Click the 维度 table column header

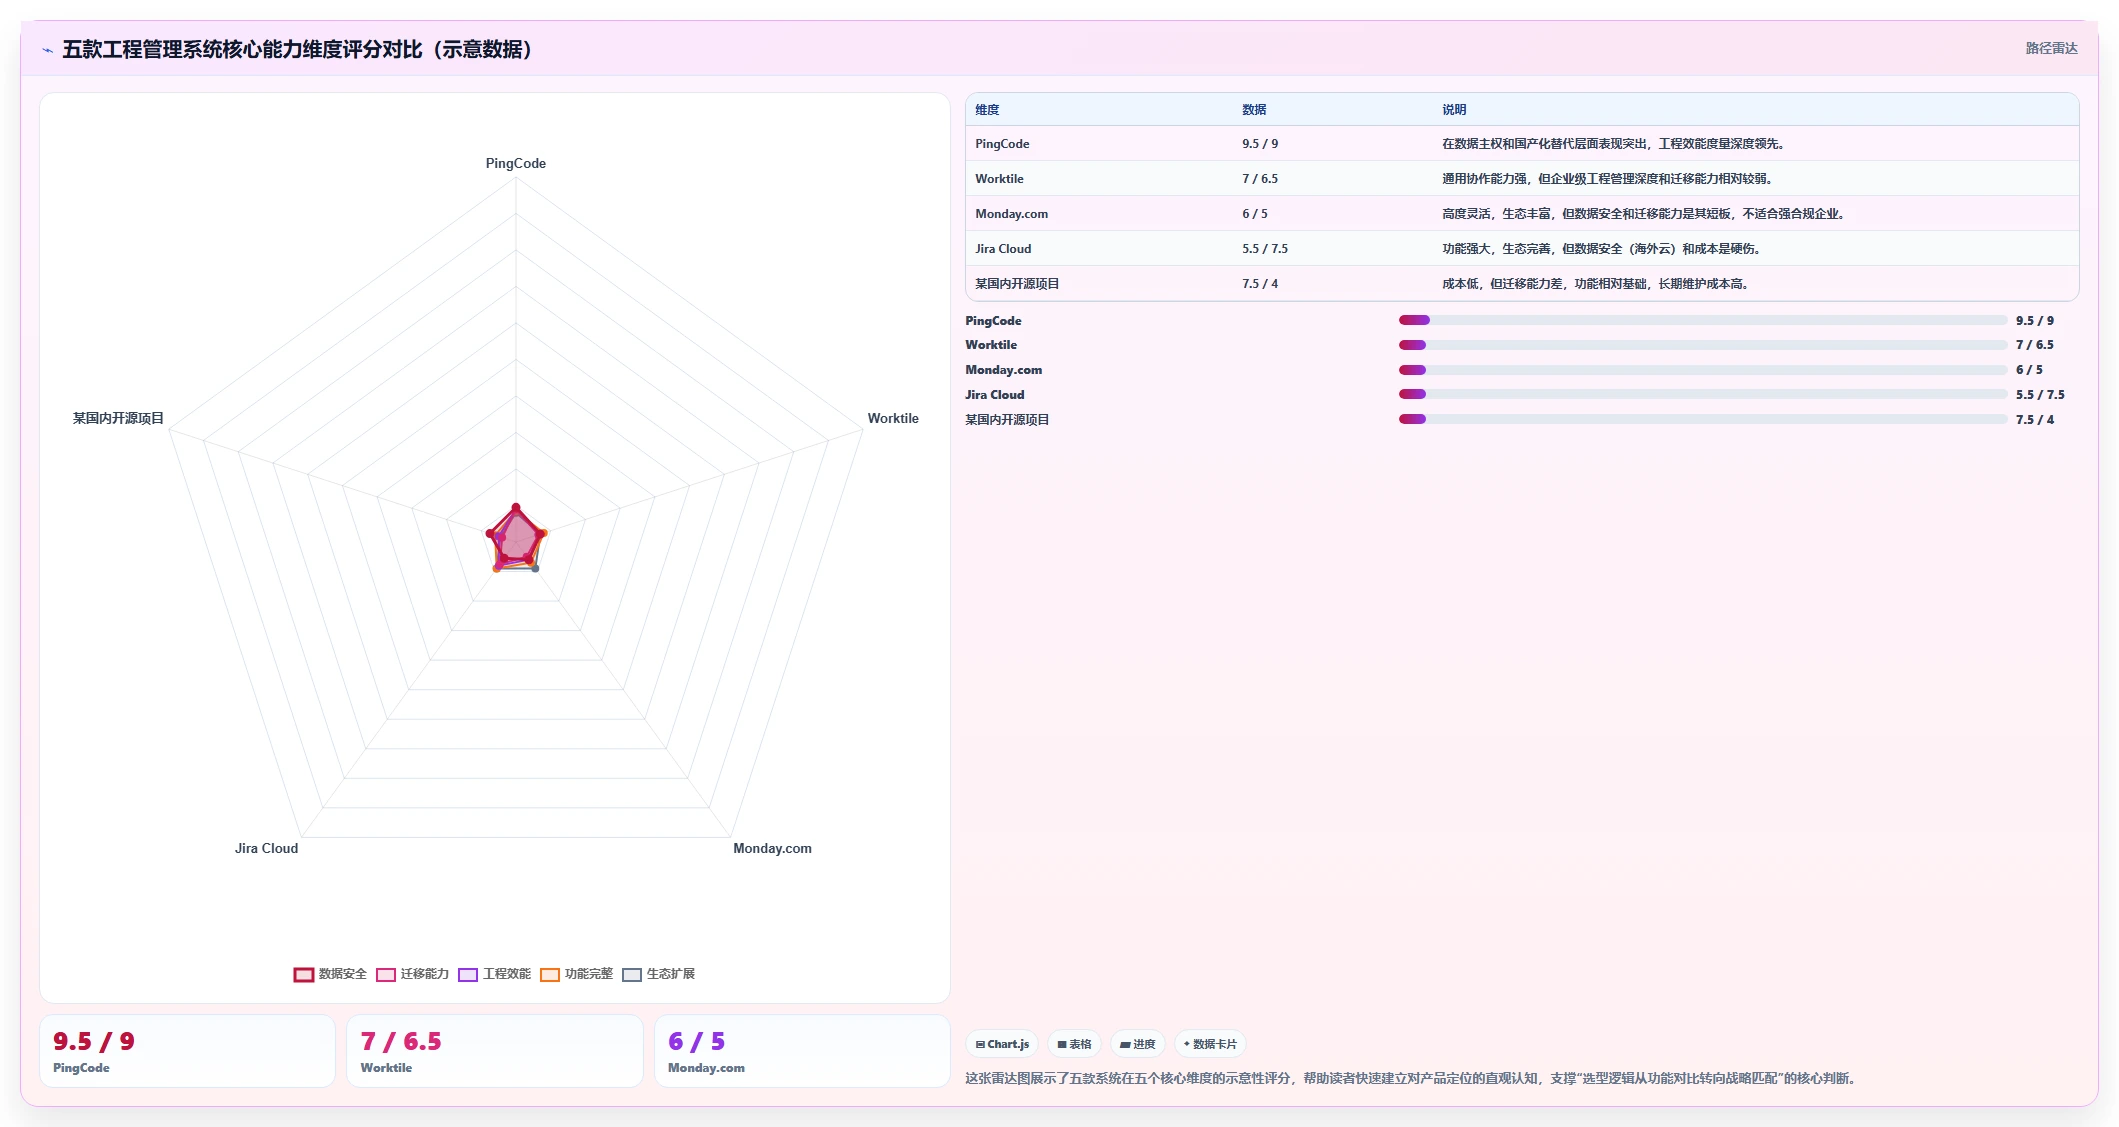pyautogui.click(x=987, y=110)
